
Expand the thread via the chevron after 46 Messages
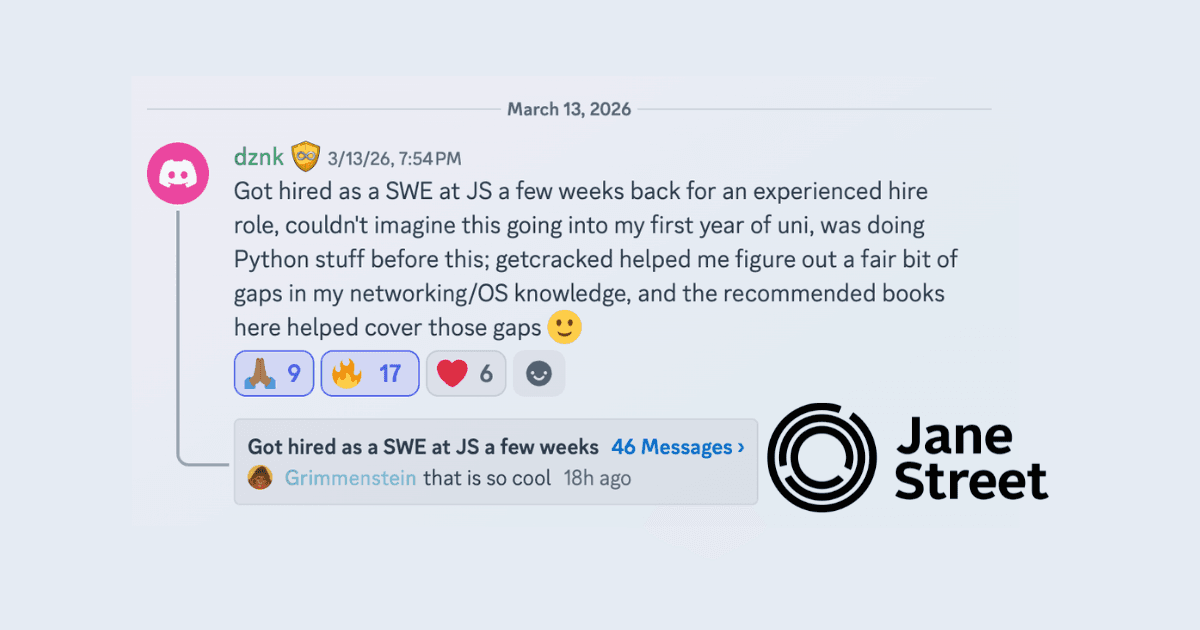pos(738,447)
